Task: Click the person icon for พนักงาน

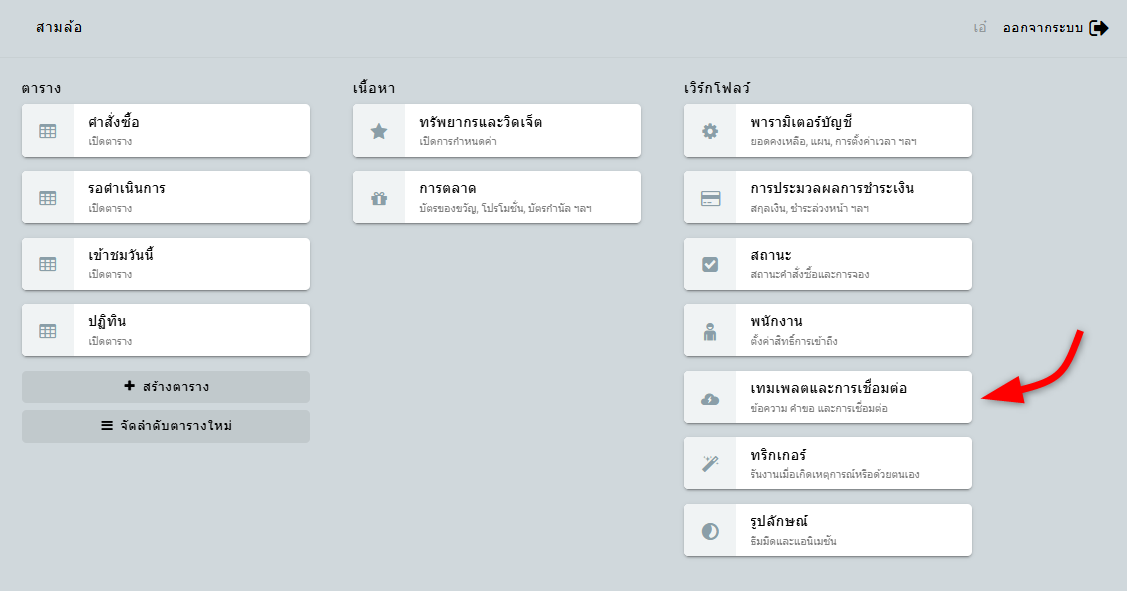Action: [x=710, y=331]
